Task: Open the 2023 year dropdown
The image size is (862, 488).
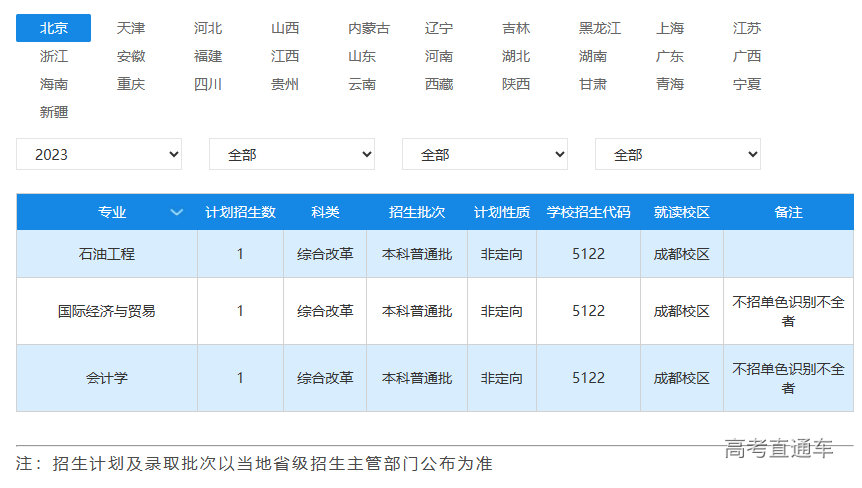Action: (99, 154)
